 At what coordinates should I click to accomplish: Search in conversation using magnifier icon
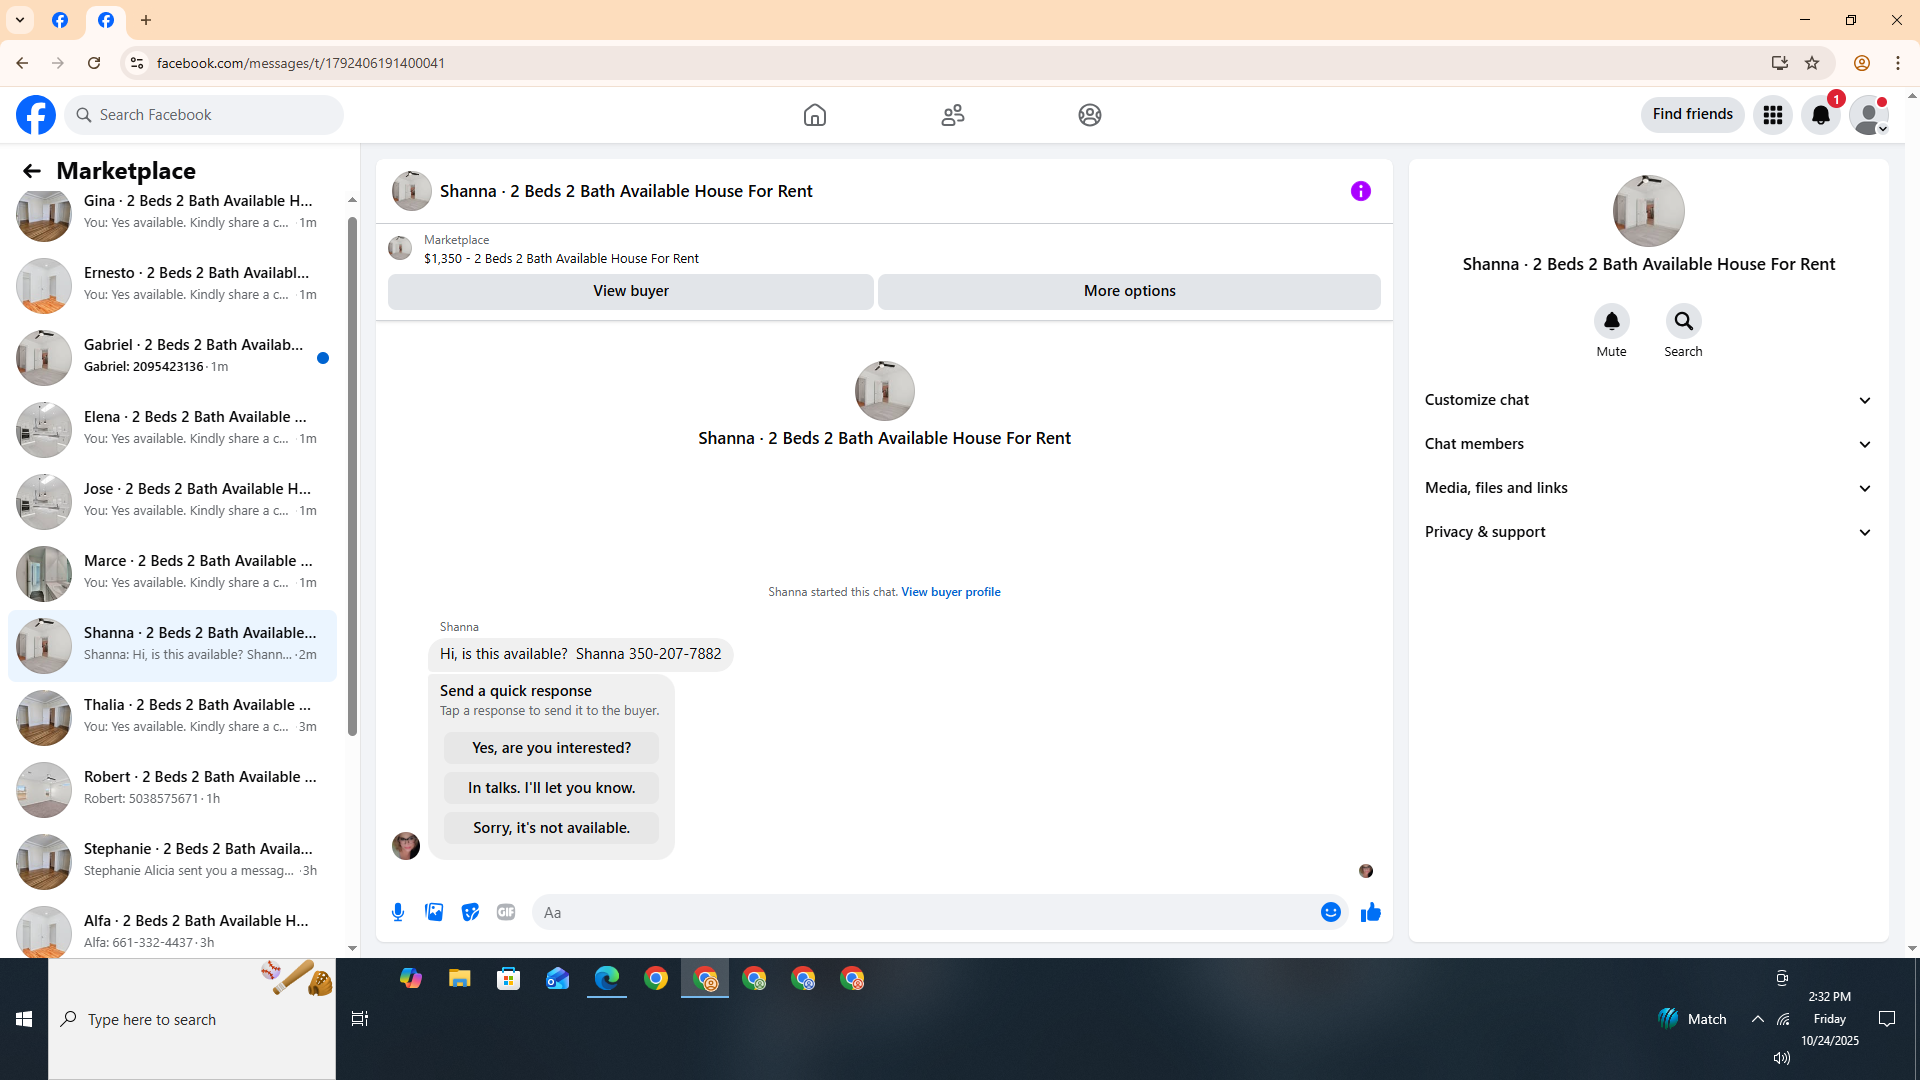[1683, 321]
